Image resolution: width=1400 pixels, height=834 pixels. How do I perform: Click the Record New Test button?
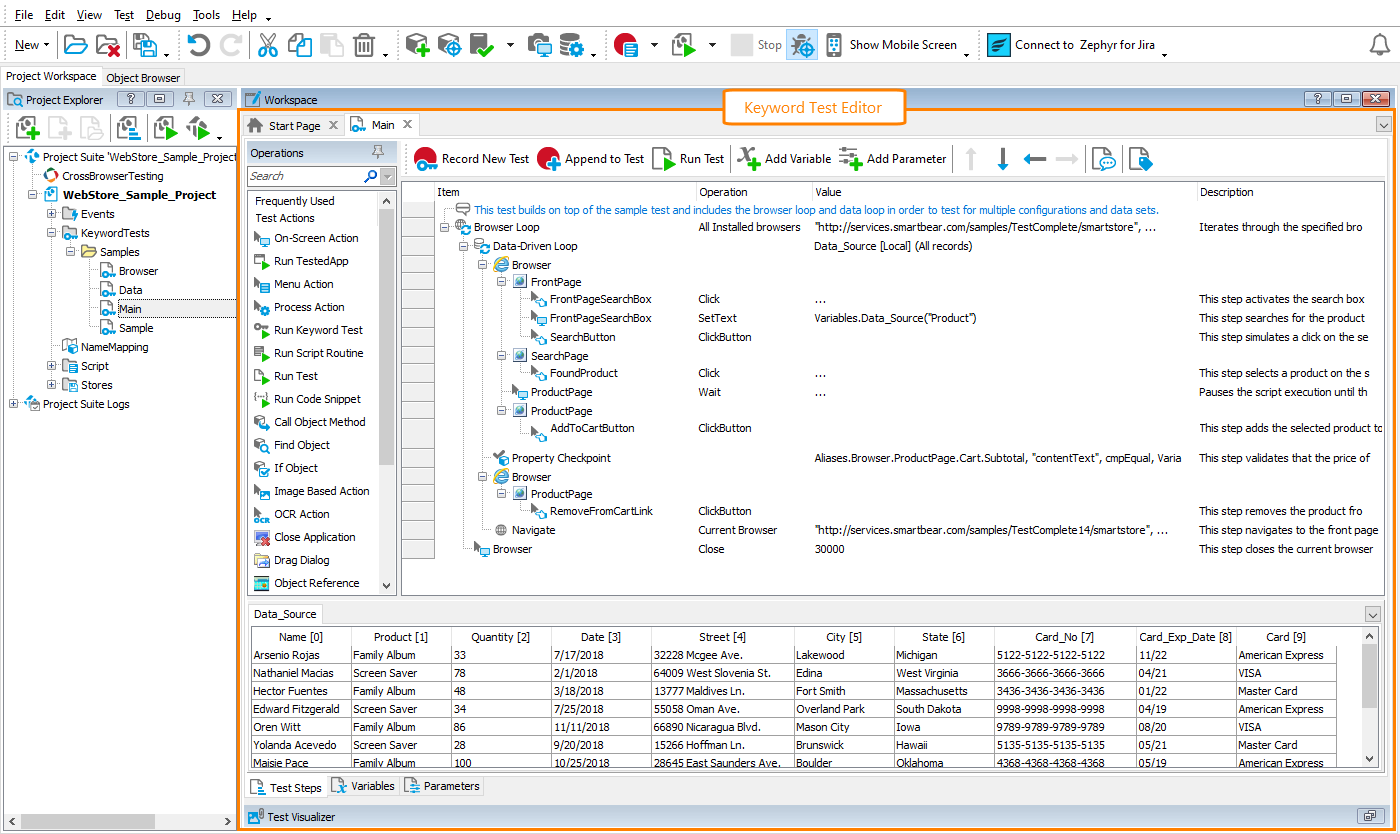[472, 158]
